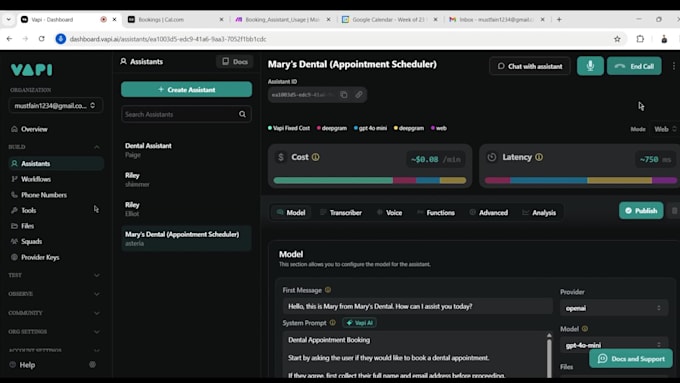Switch to the Analysis tab
680x383 pixels.
539,213
